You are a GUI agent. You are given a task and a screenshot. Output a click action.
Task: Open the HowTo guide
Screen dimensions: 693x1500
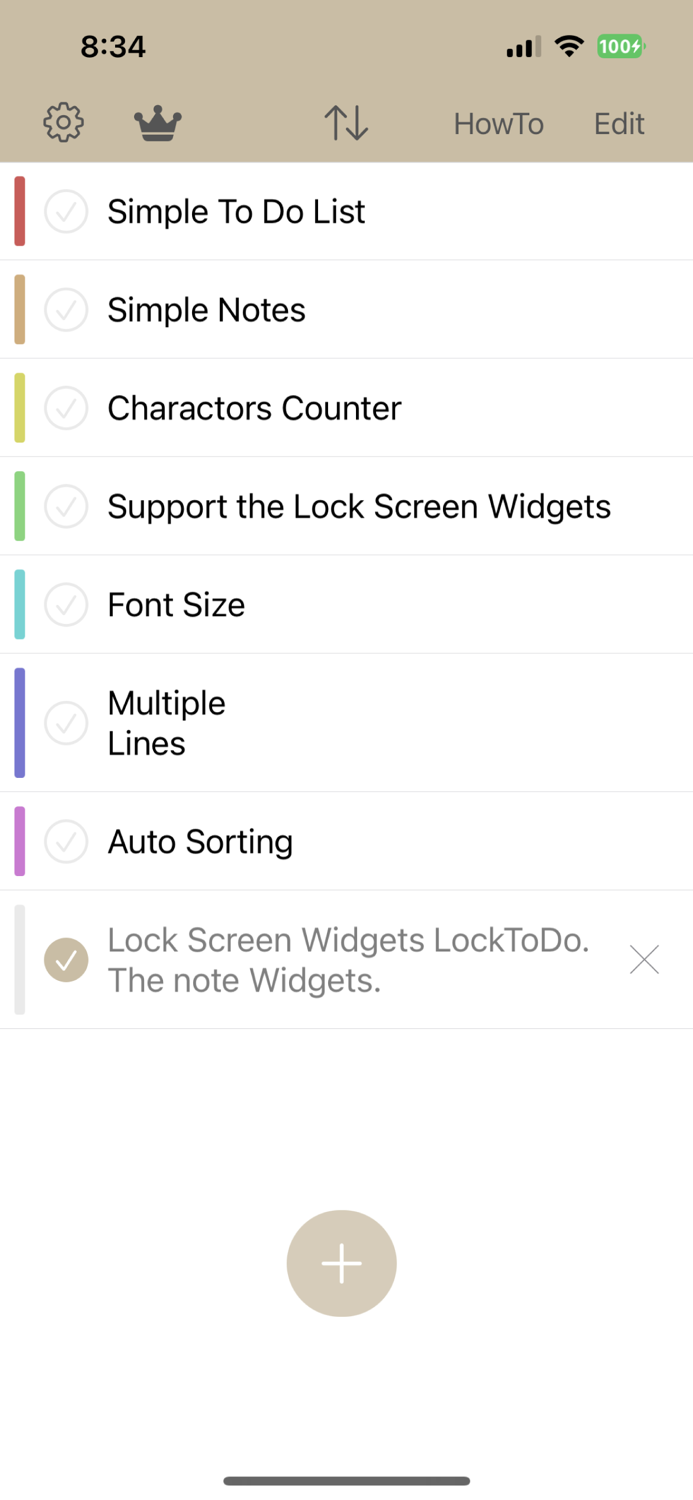498,123
